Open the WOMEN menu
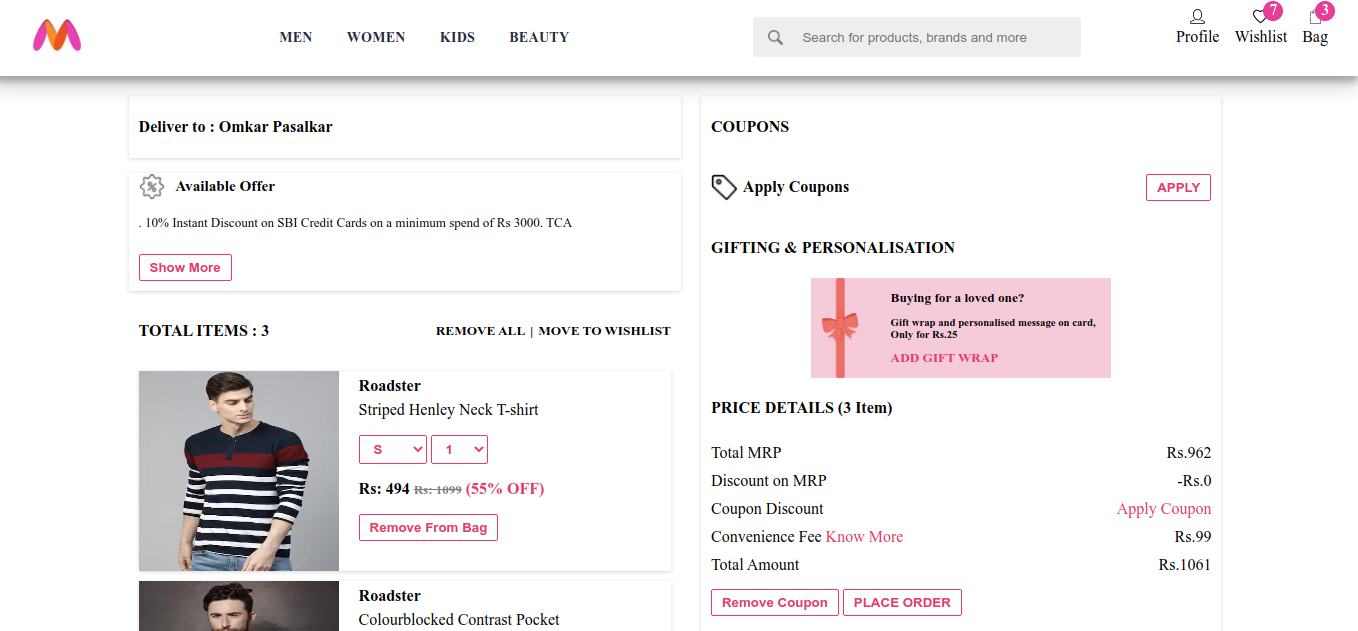Viewport: 1358px width, 631px height. (376, 37)
